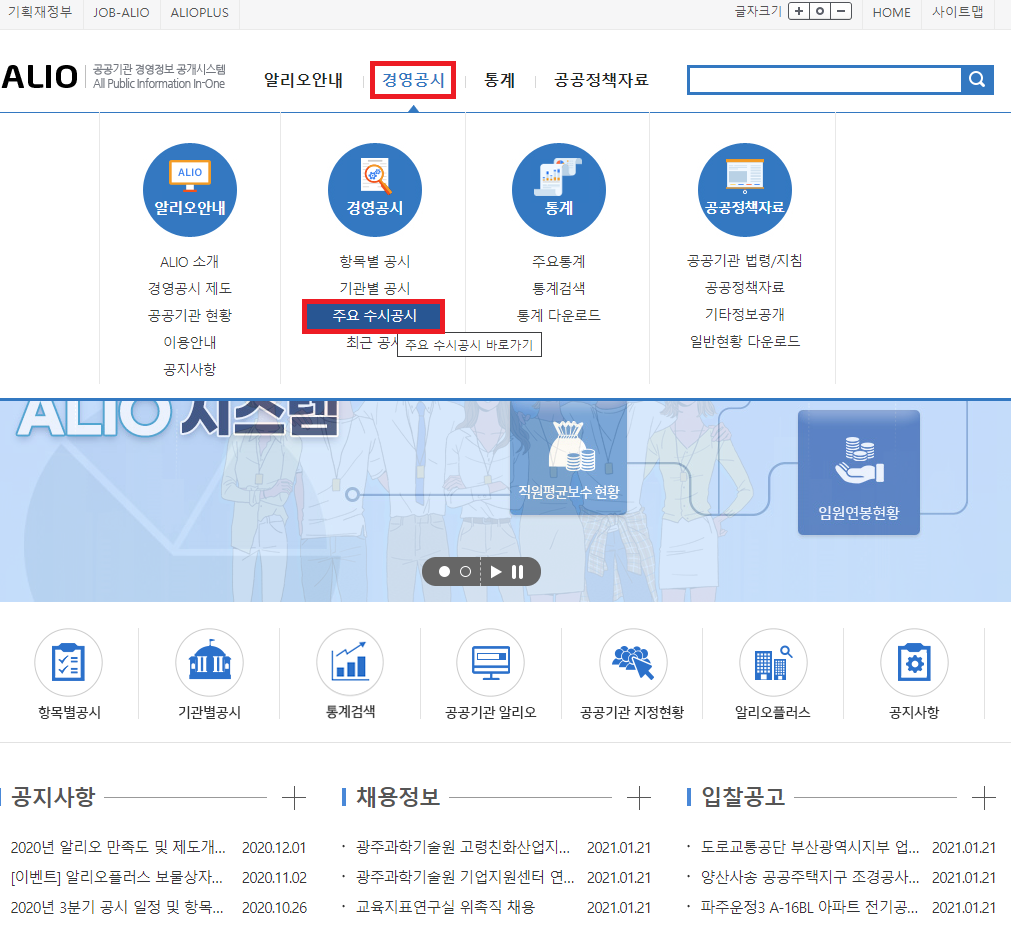Image resolution: width=1014 pixels, height=926 pixels.
Task: Select 공공정책자료 submenu item
Action: (x=744, y=287)
